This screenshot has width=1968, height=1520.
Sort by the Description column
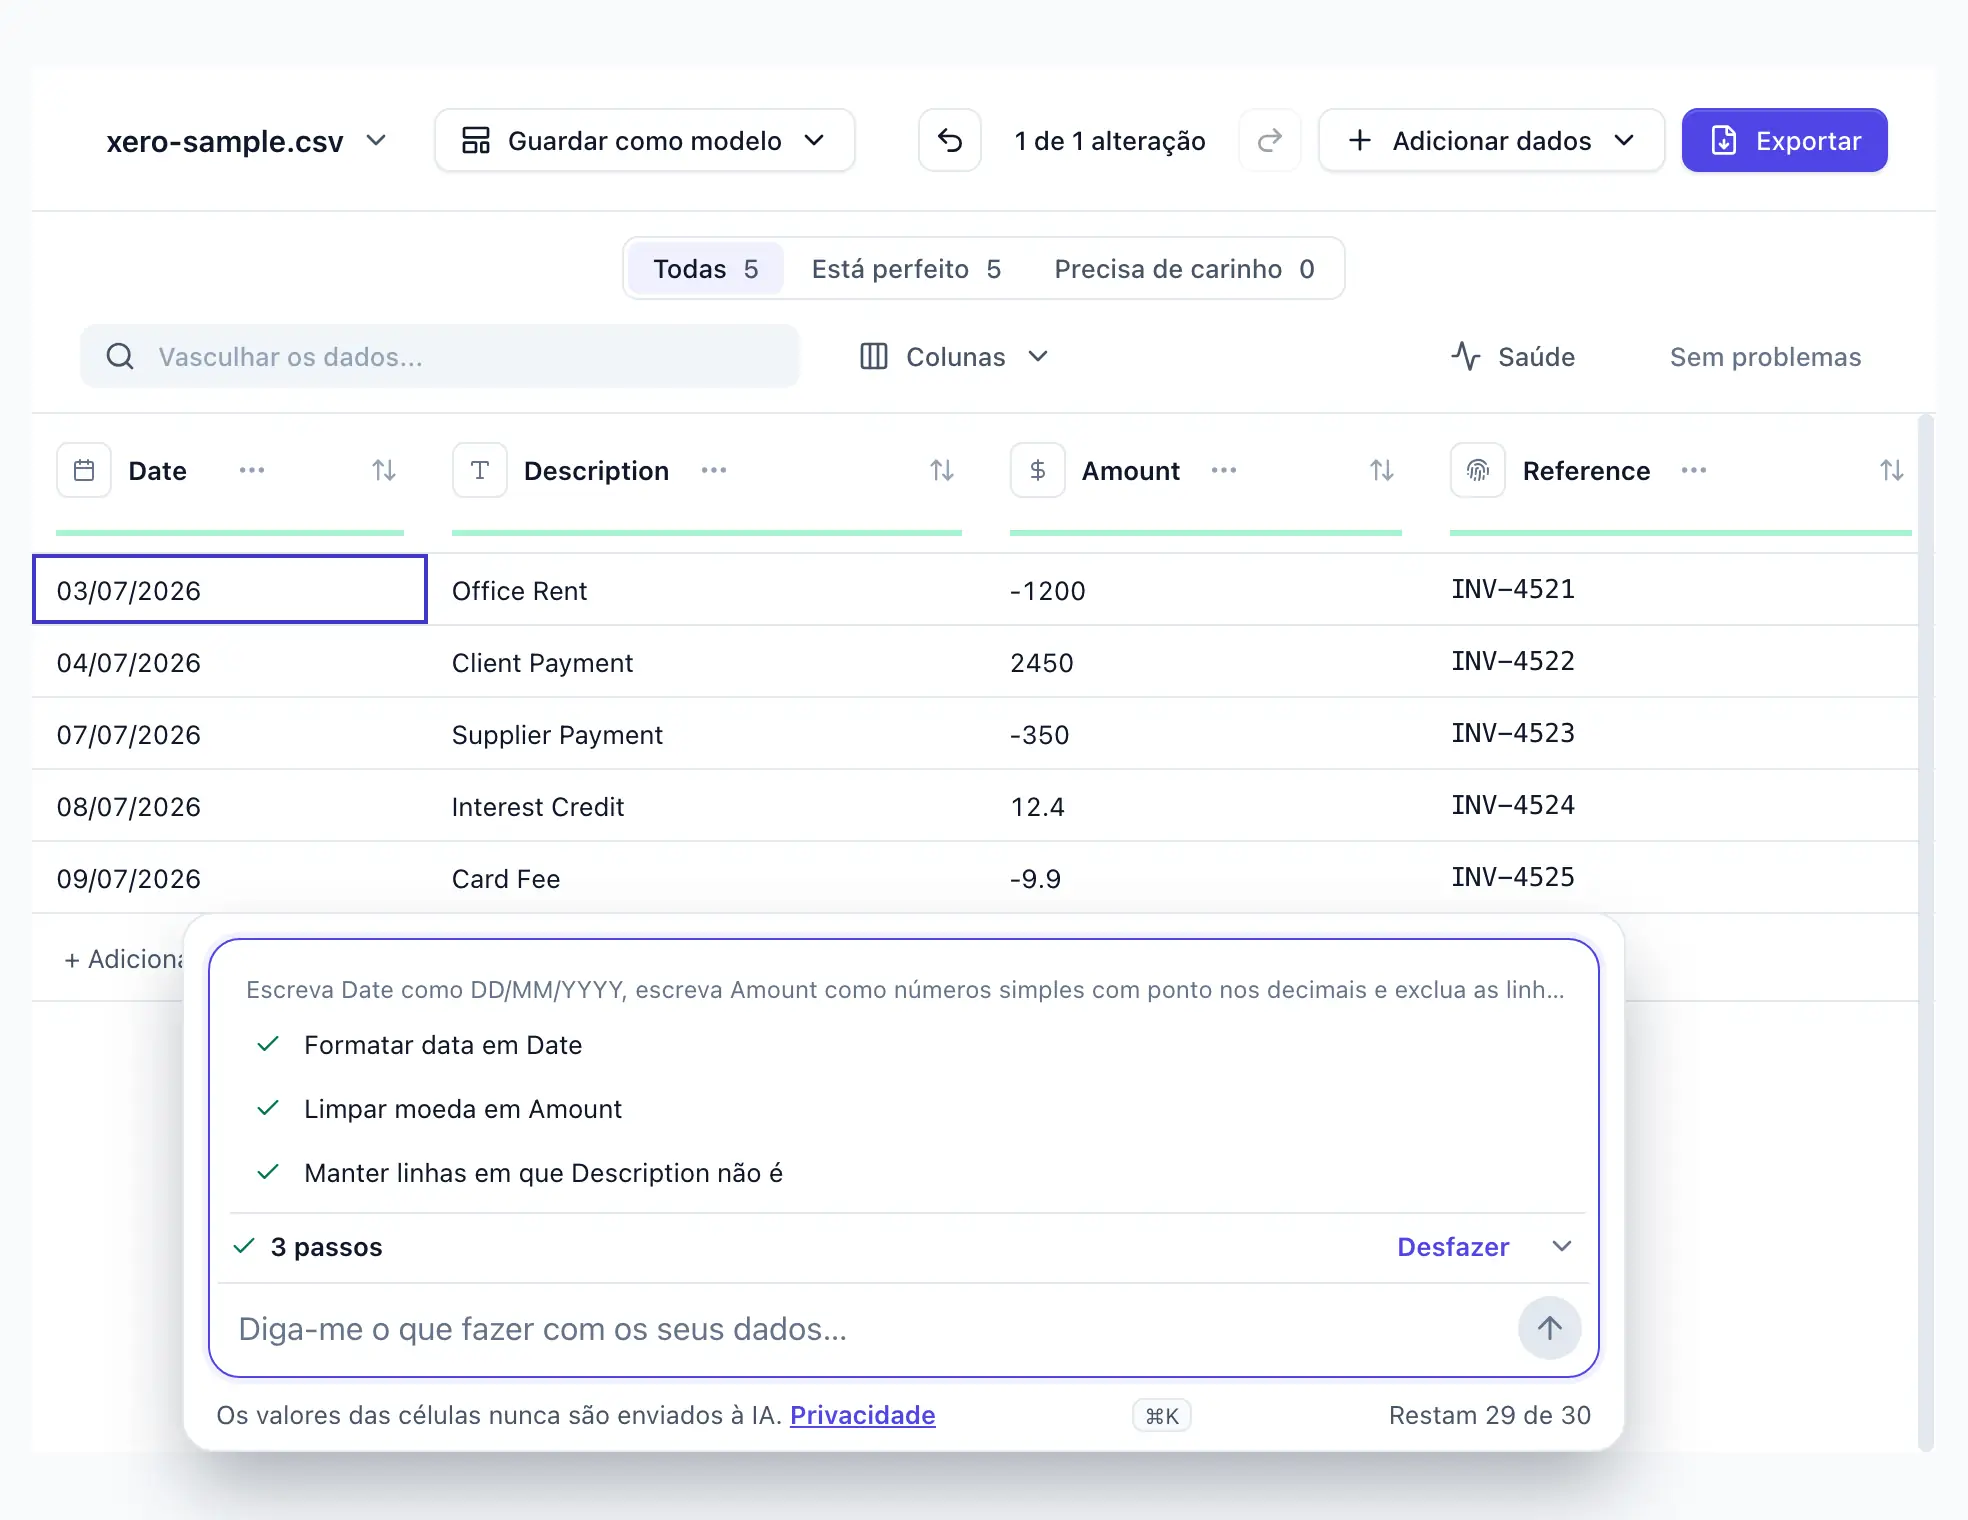pos(942,470)
